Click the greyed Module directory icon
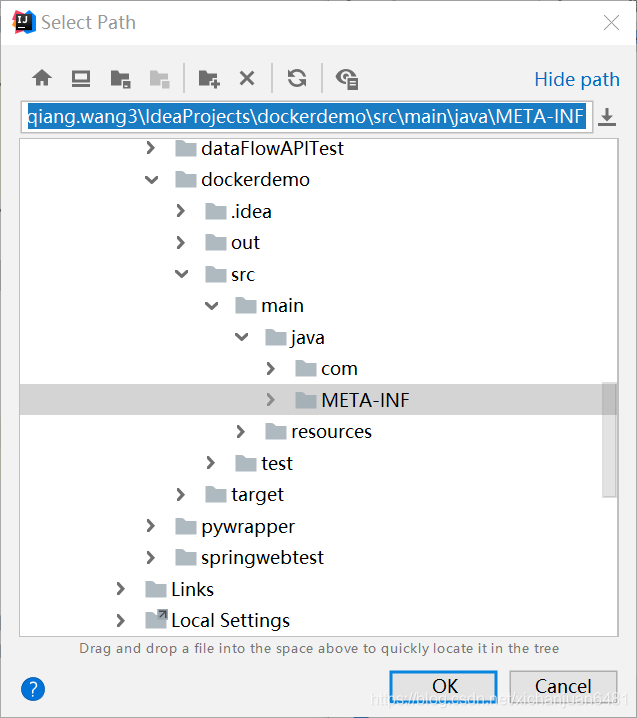 coord(160,79)
